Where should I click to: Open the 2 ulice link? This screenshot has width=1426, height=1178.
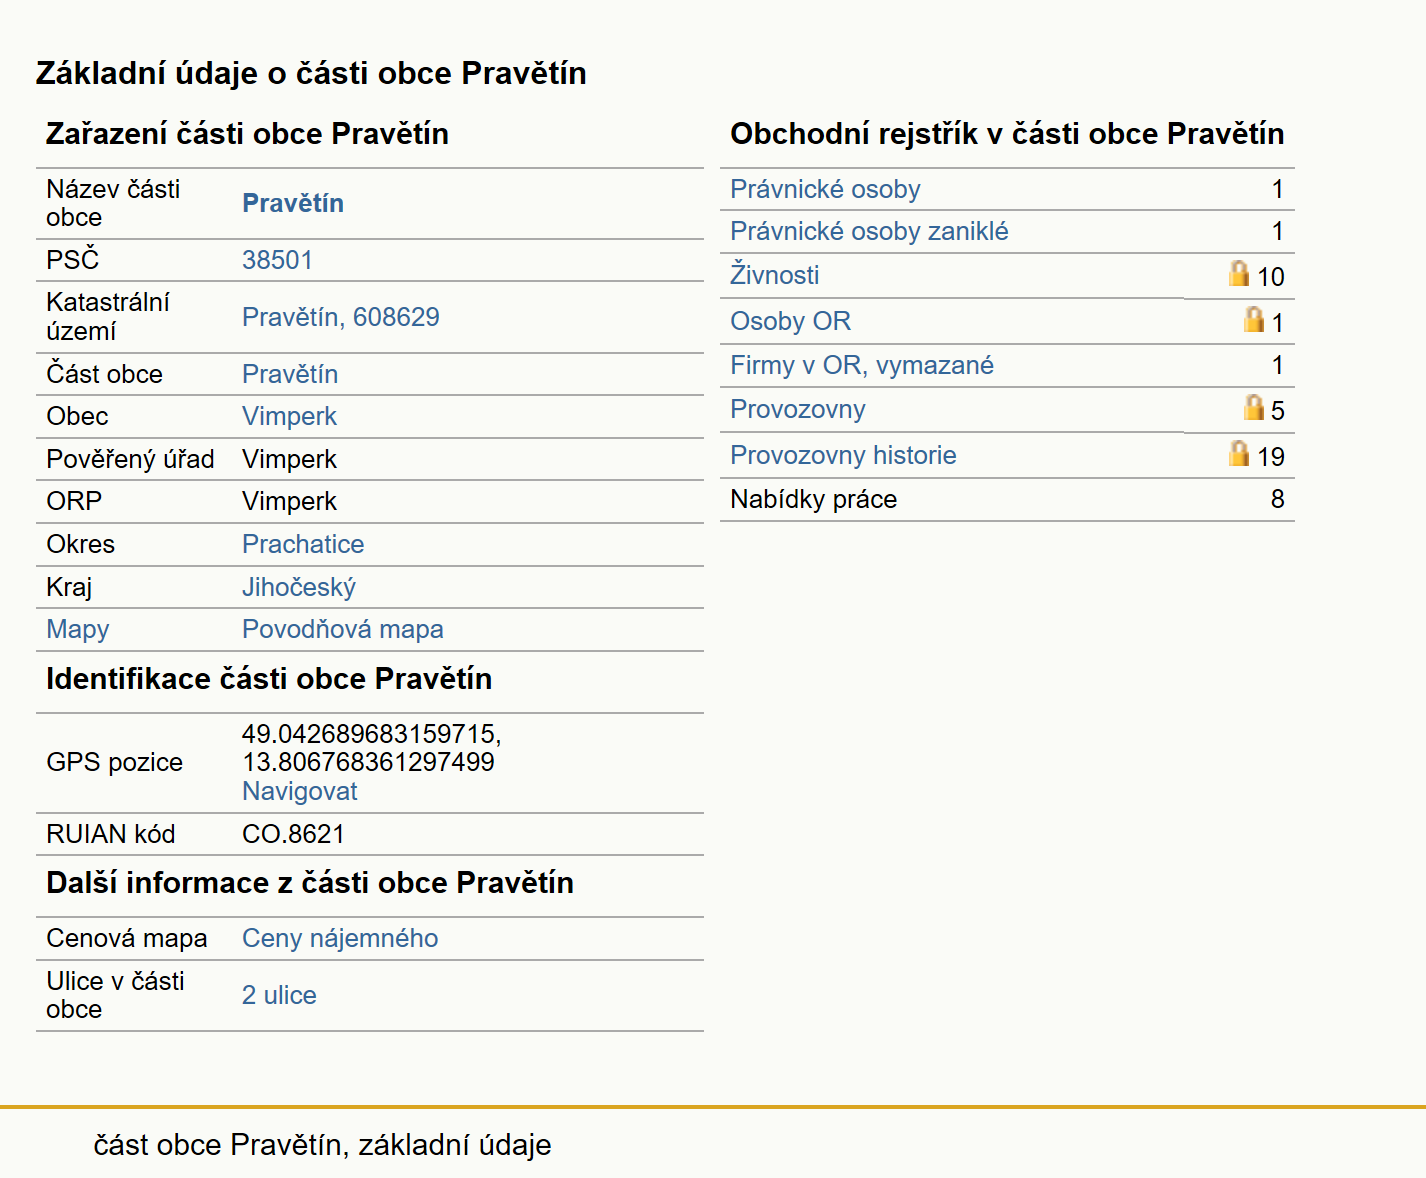coord(279,995)
